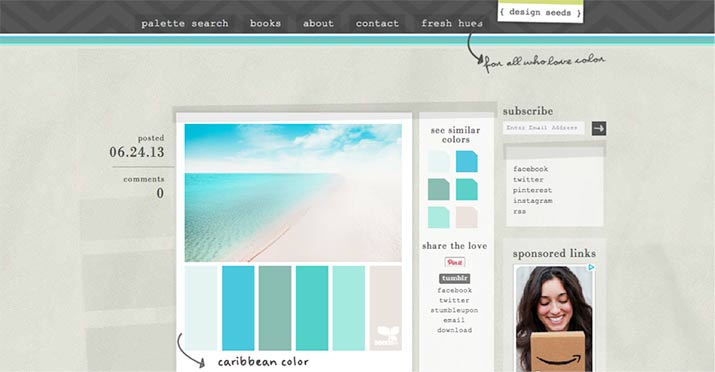
Task: Open the fresh hues section
Action: point(452,23)
